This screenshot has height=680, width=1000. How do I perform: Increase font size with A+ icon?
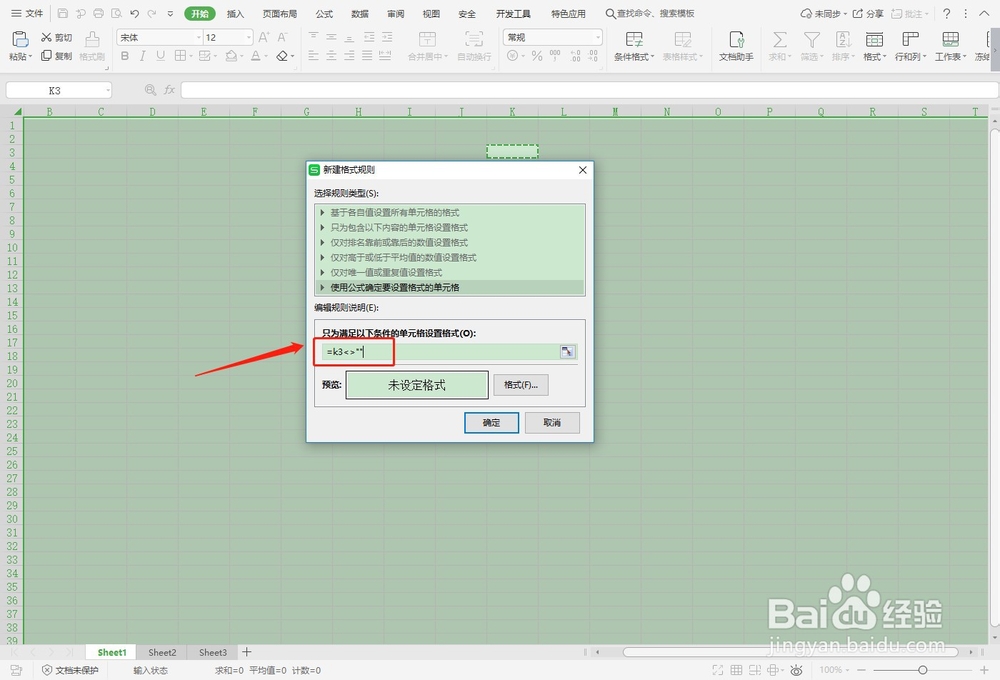[x=264, y=38]
